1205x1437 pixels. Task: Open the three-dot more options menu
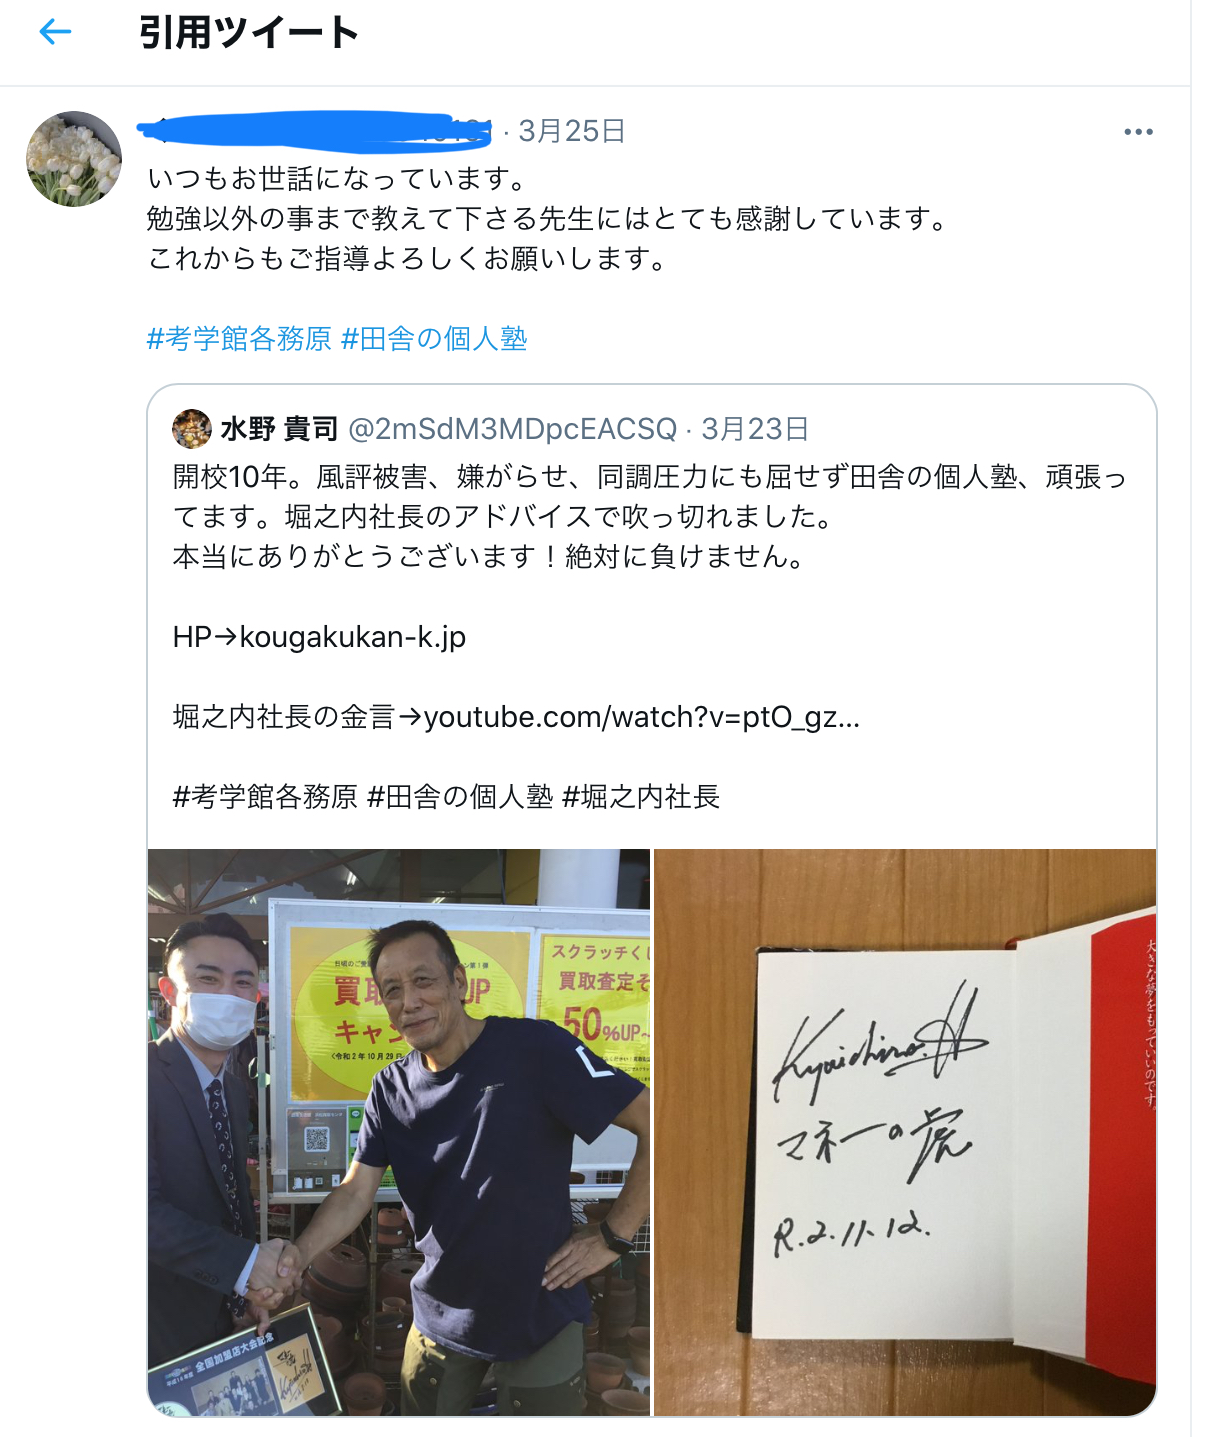(x=1138, y=132)
